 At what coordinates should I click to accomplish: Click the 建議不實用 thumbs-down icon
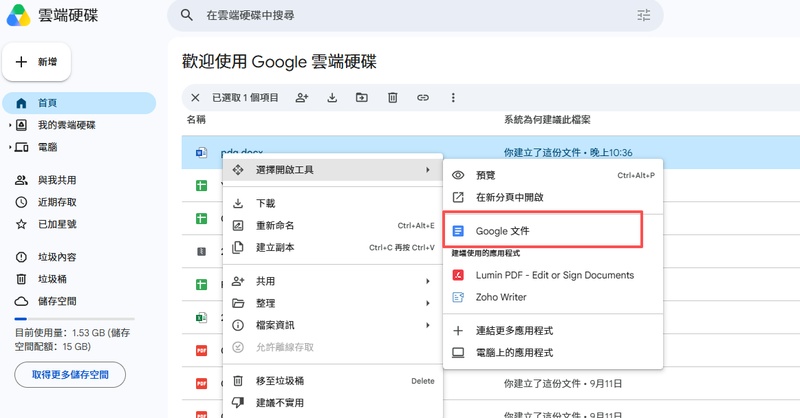(x=238, y=403)
